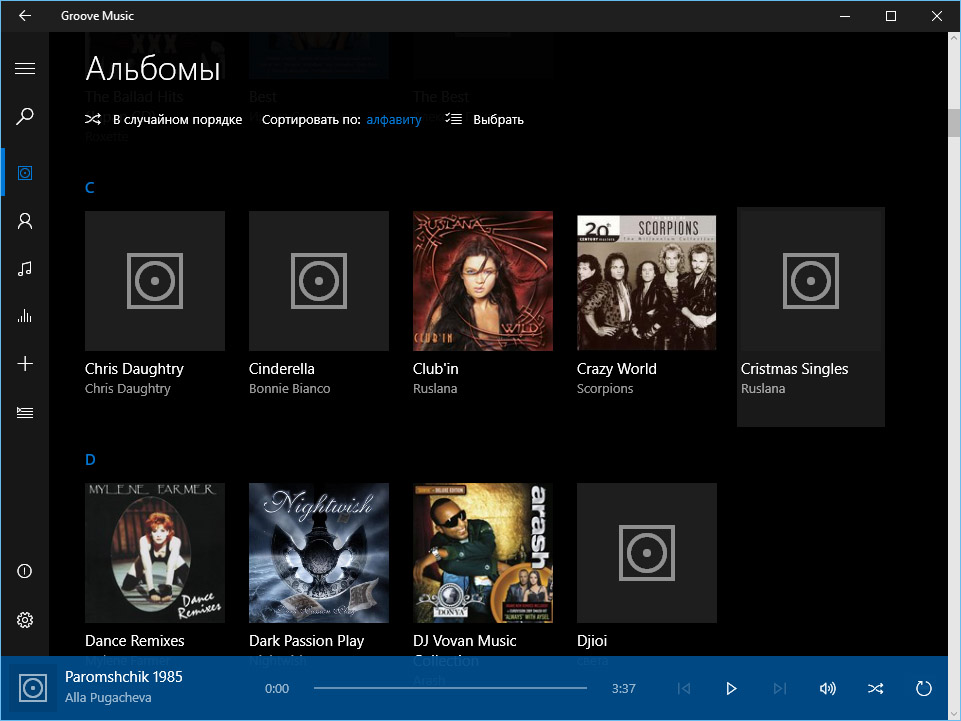Open Dance Remixes album cover
The height and width of the screenshot is (721, 961).
155,553
